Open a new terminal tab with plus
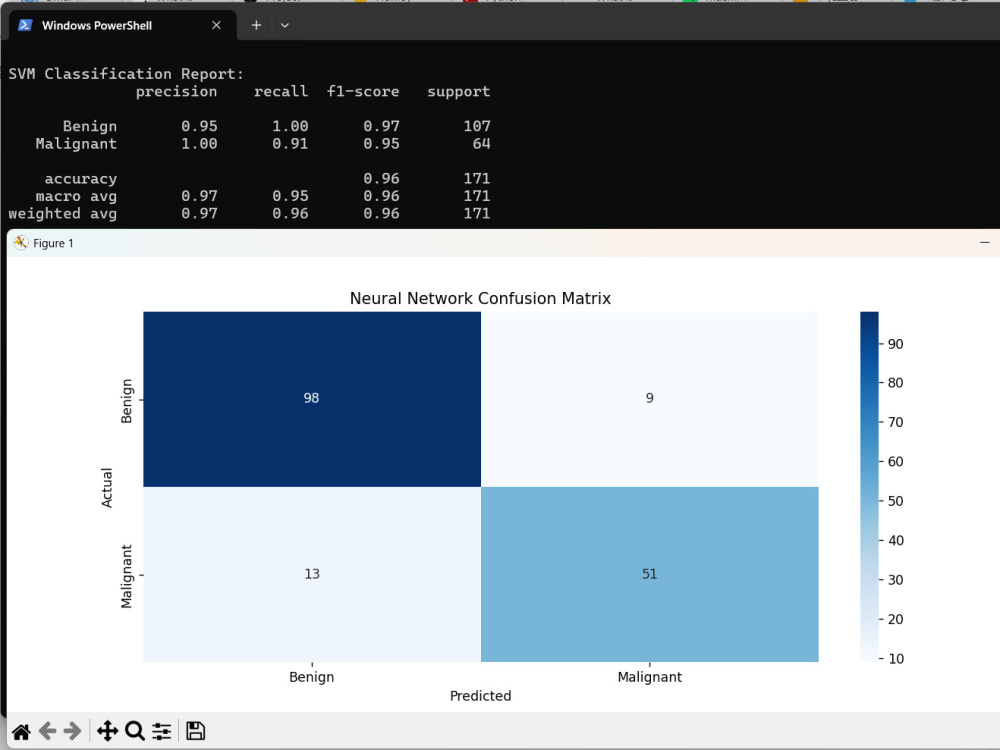 click(x=256, y=26)
